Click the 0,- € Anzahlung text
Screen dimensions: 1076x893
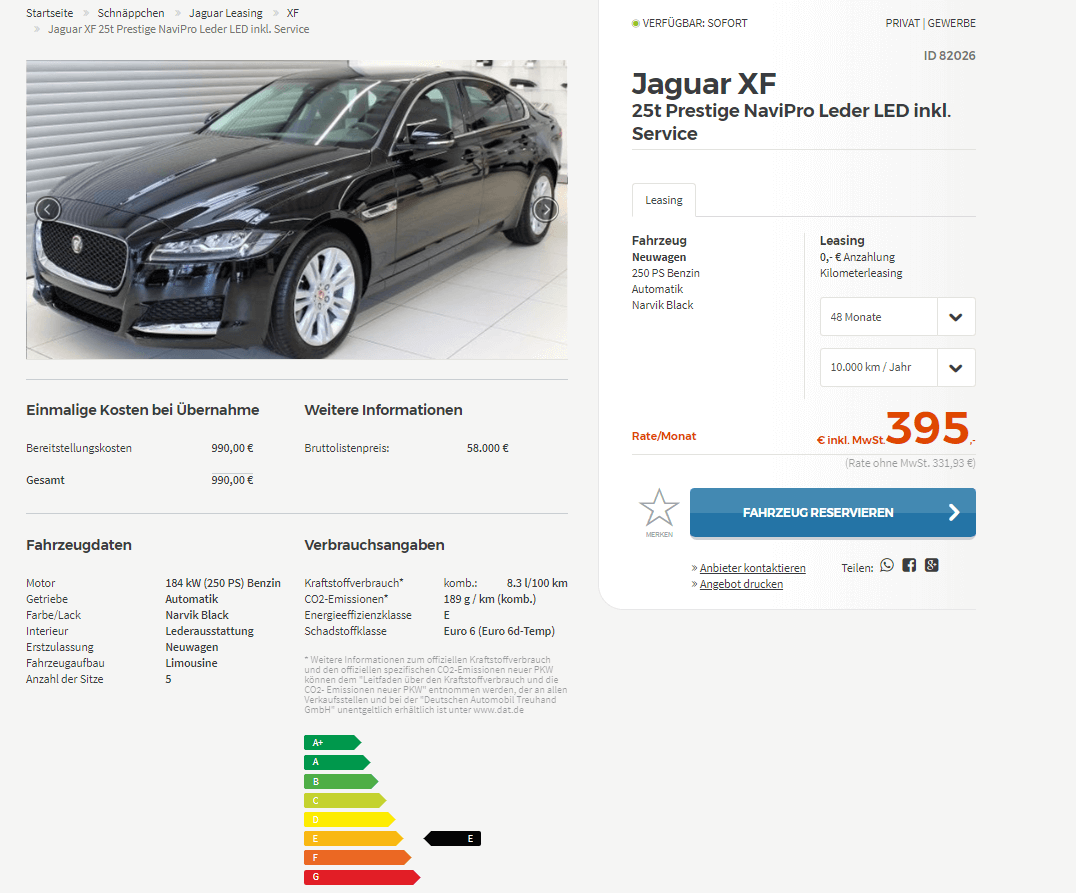click(x=857, y=257)
